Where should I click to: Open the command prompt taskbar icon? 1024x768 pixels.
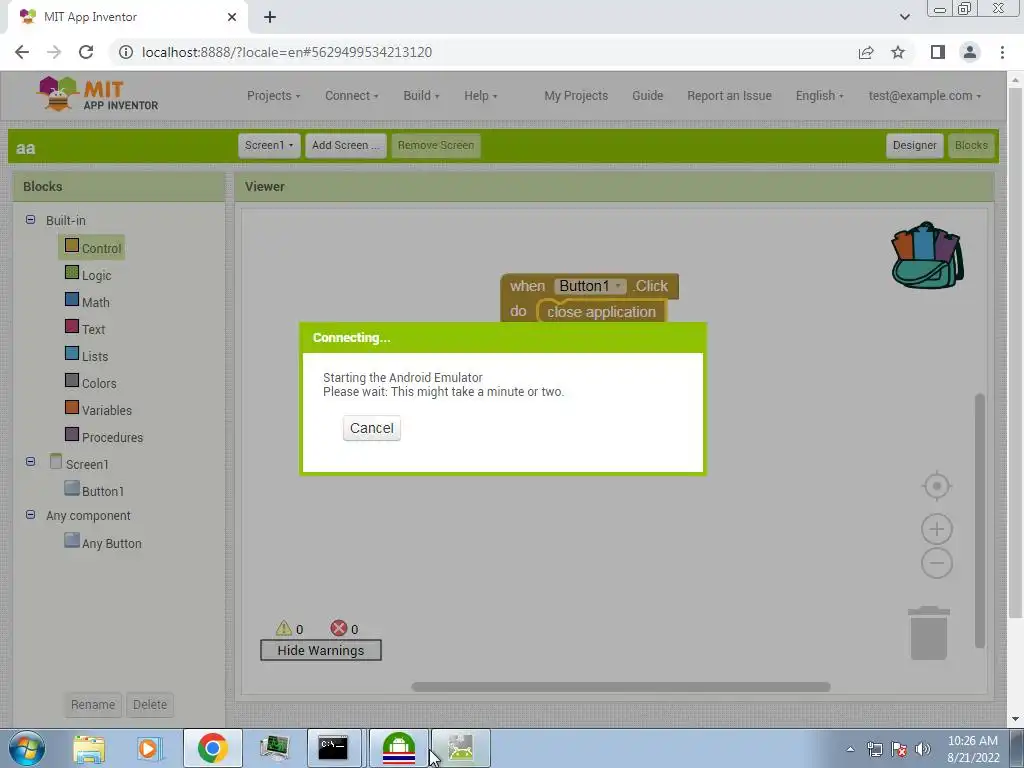click(334, 748)
